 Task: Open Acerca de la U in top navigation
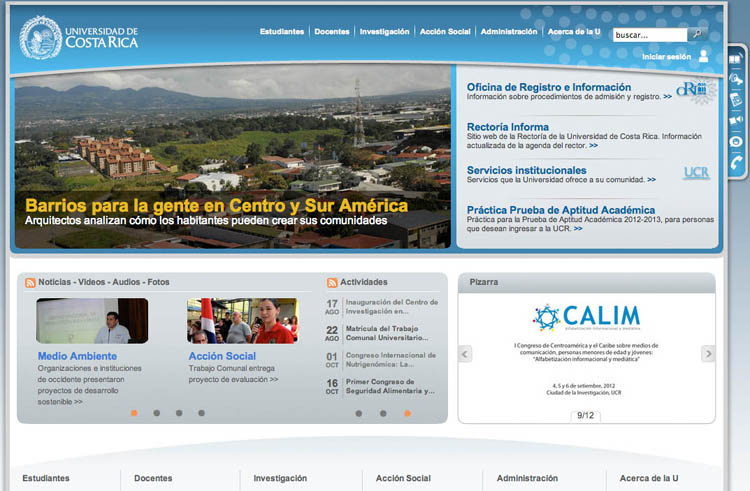[574, 32]
